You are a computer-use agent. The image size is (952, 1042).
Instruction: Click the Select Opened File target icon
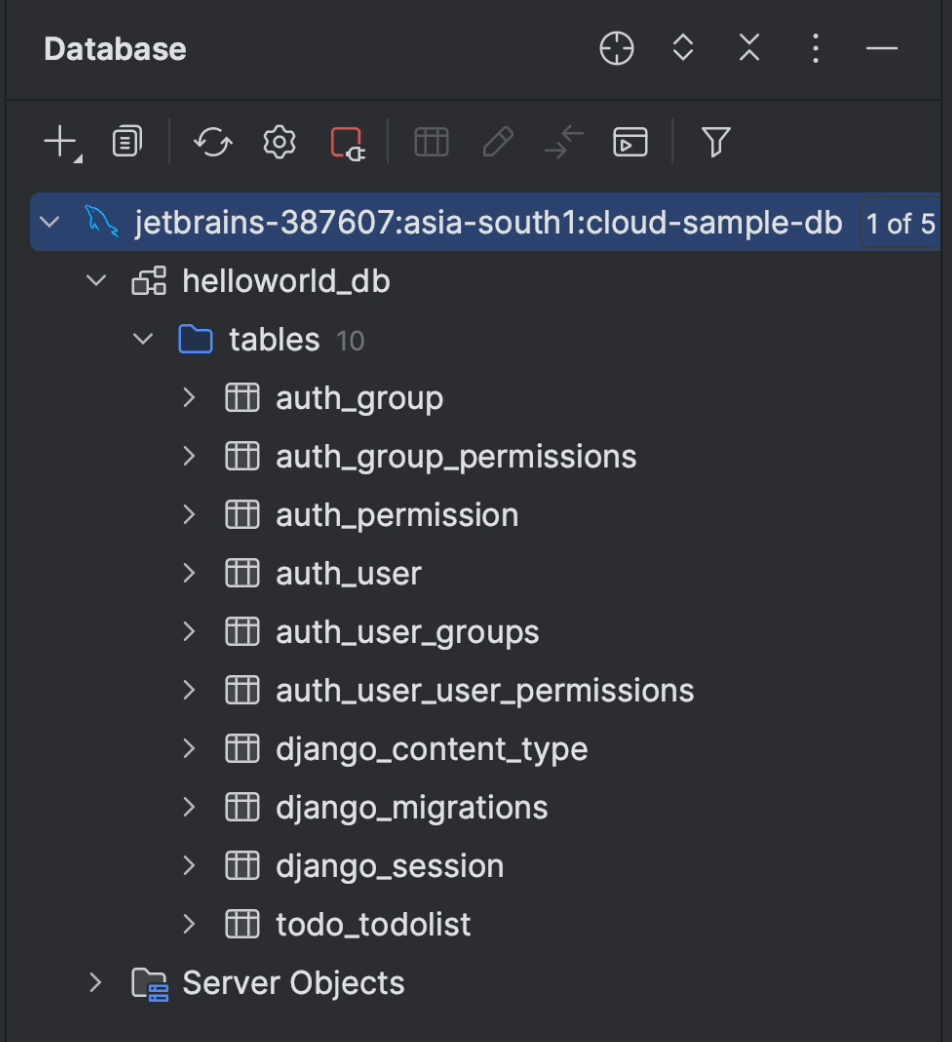click(616, 48)
